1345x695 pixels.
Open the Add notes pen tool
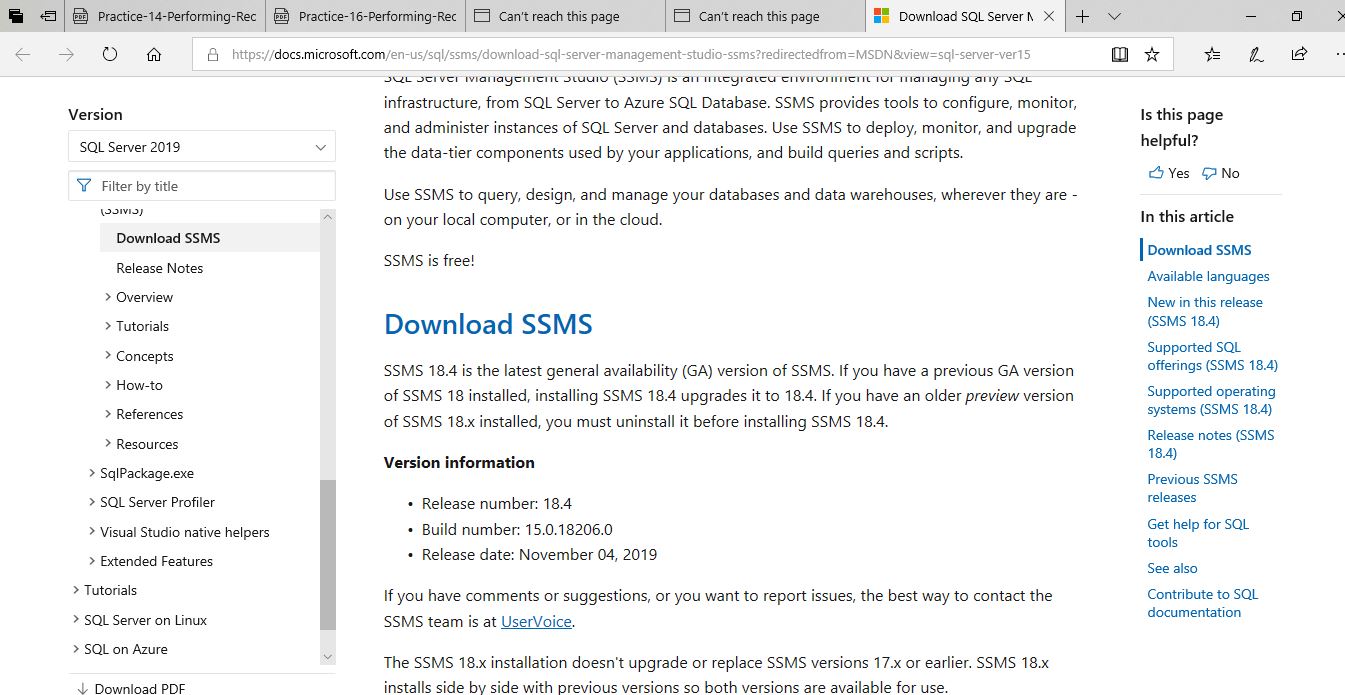pyautogui.click(x=1255, y=55)
